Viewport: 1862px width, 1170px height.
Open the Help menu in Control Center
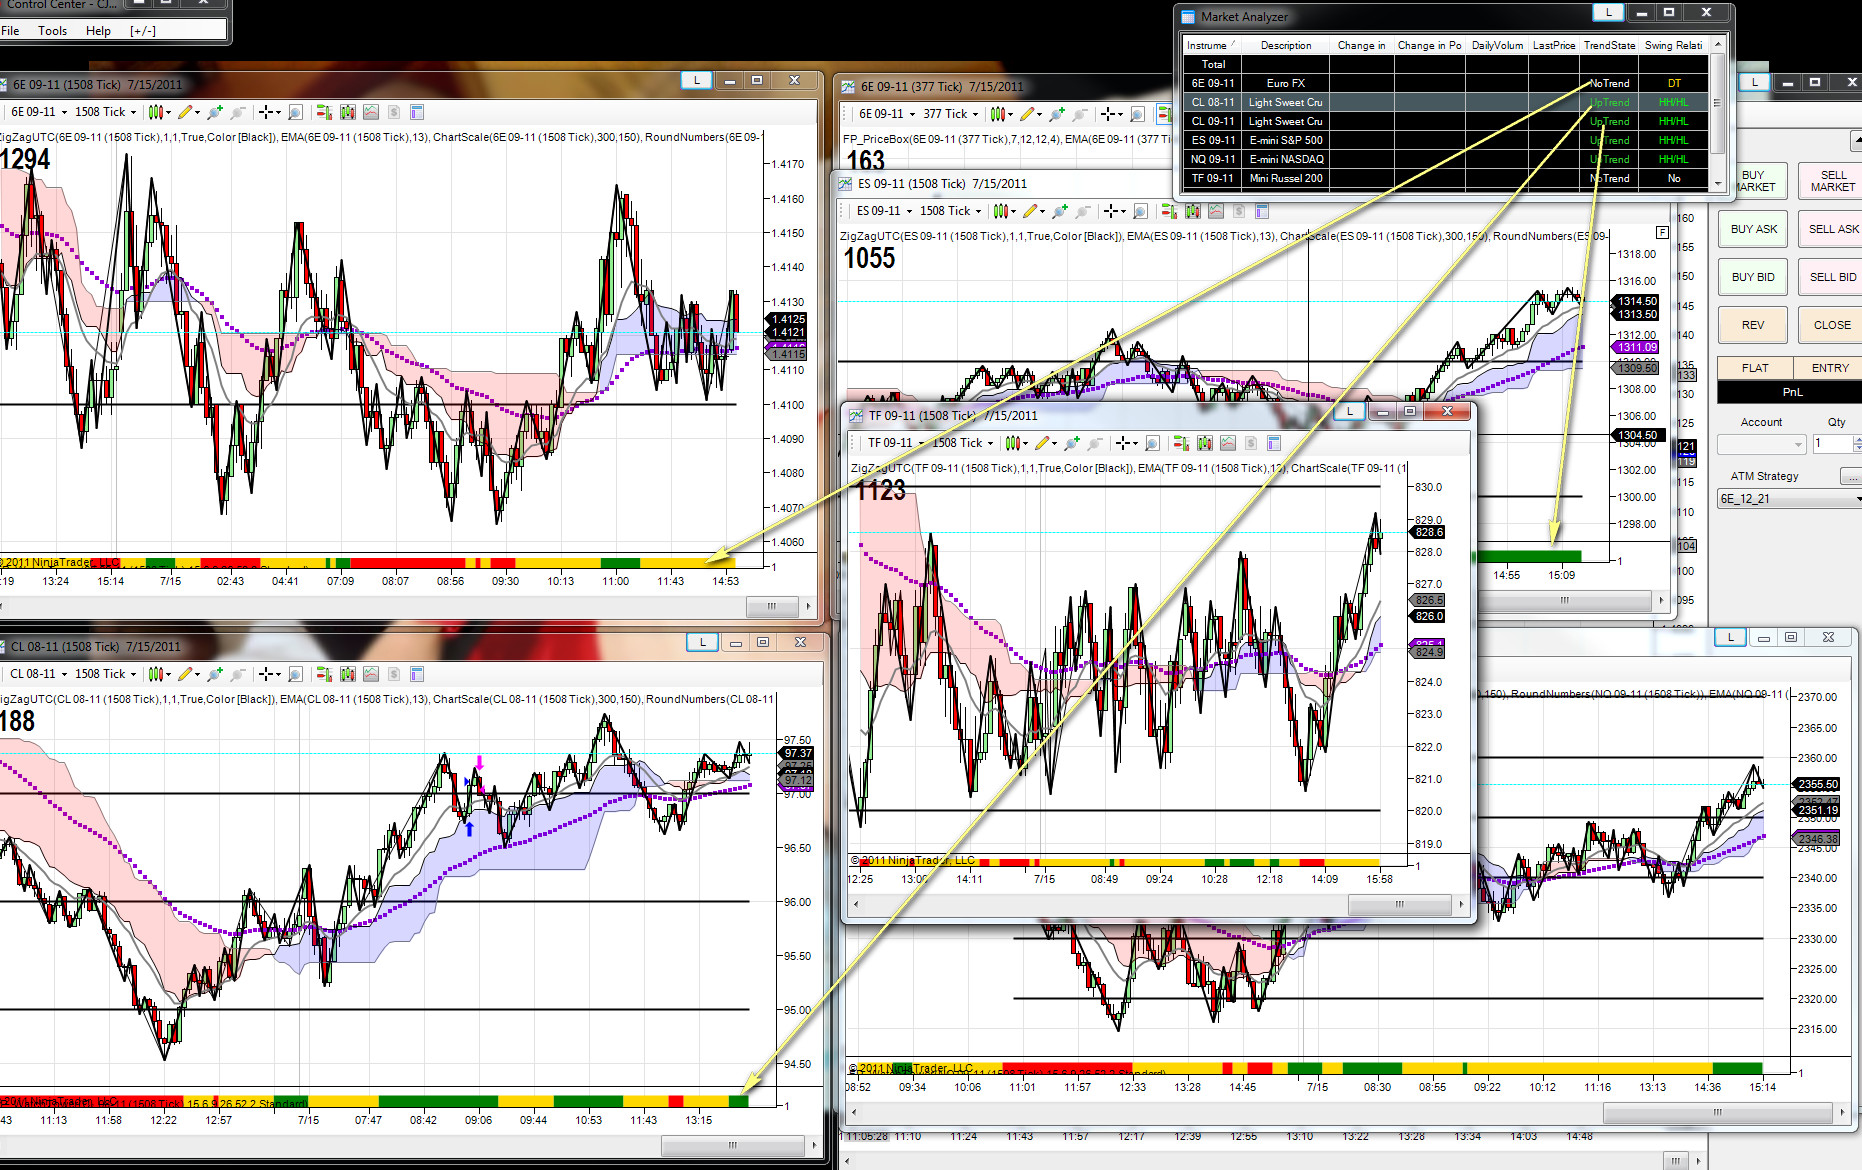tap(98, 31)
